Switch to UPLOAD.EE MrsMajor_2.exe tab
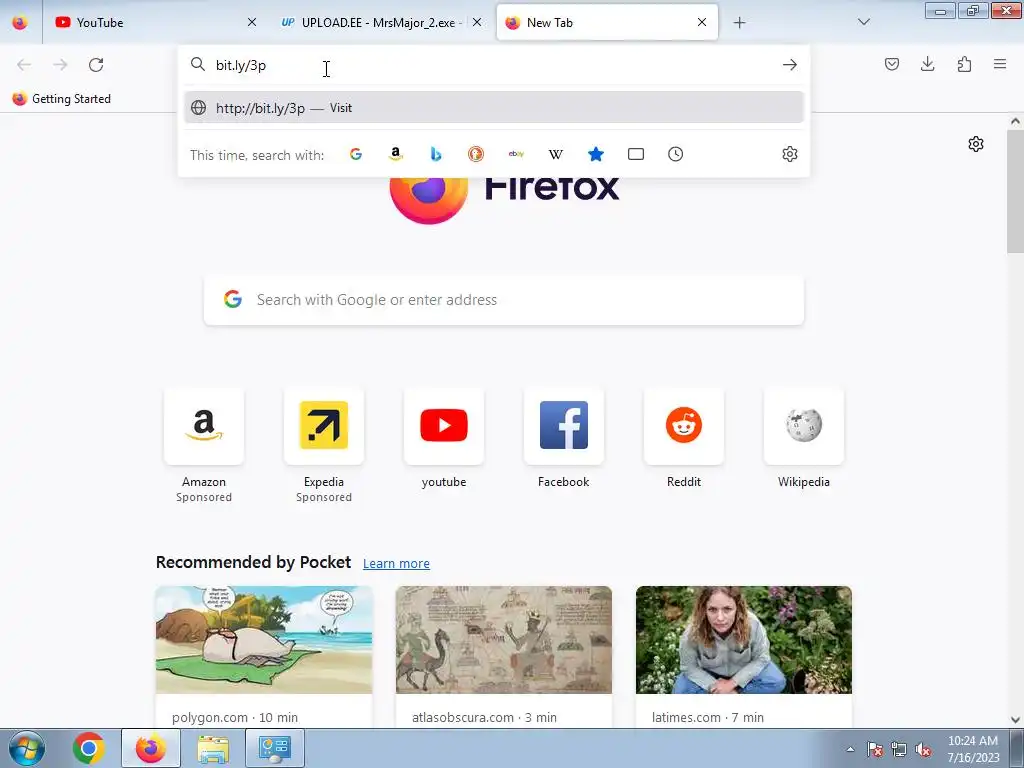 pos(381,22)
